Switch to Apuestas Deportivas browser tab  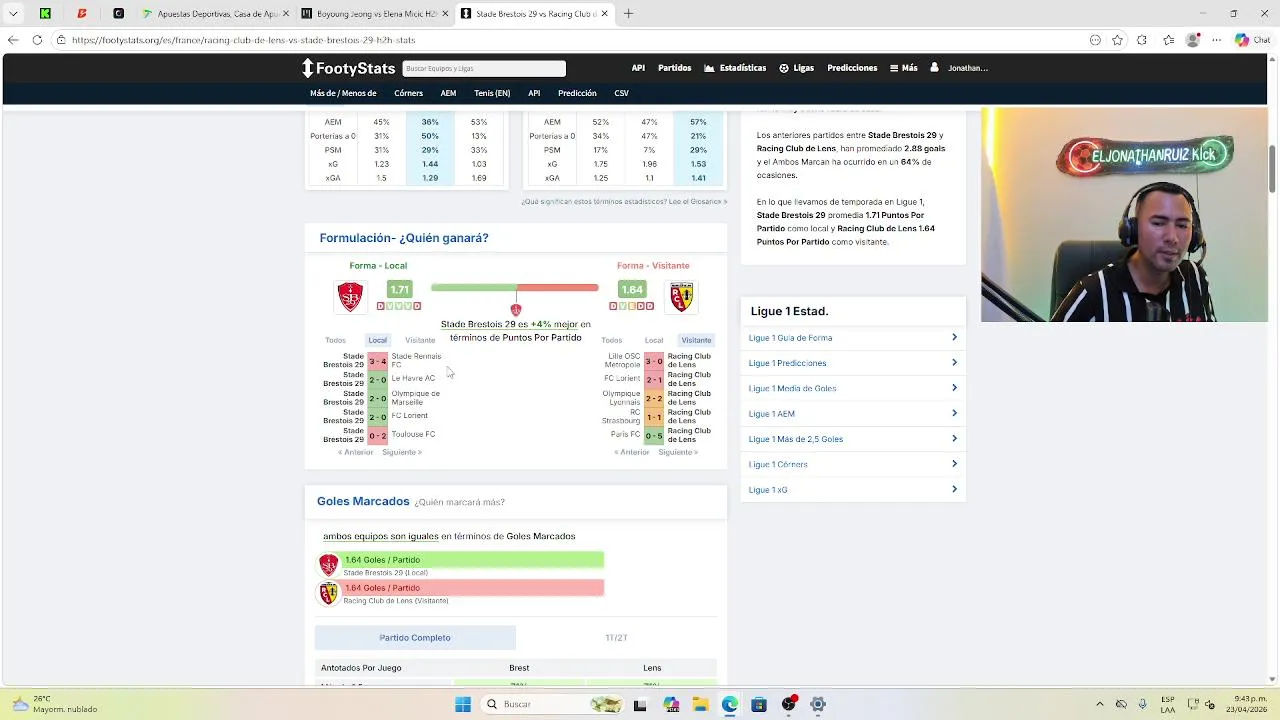[216, 14]
